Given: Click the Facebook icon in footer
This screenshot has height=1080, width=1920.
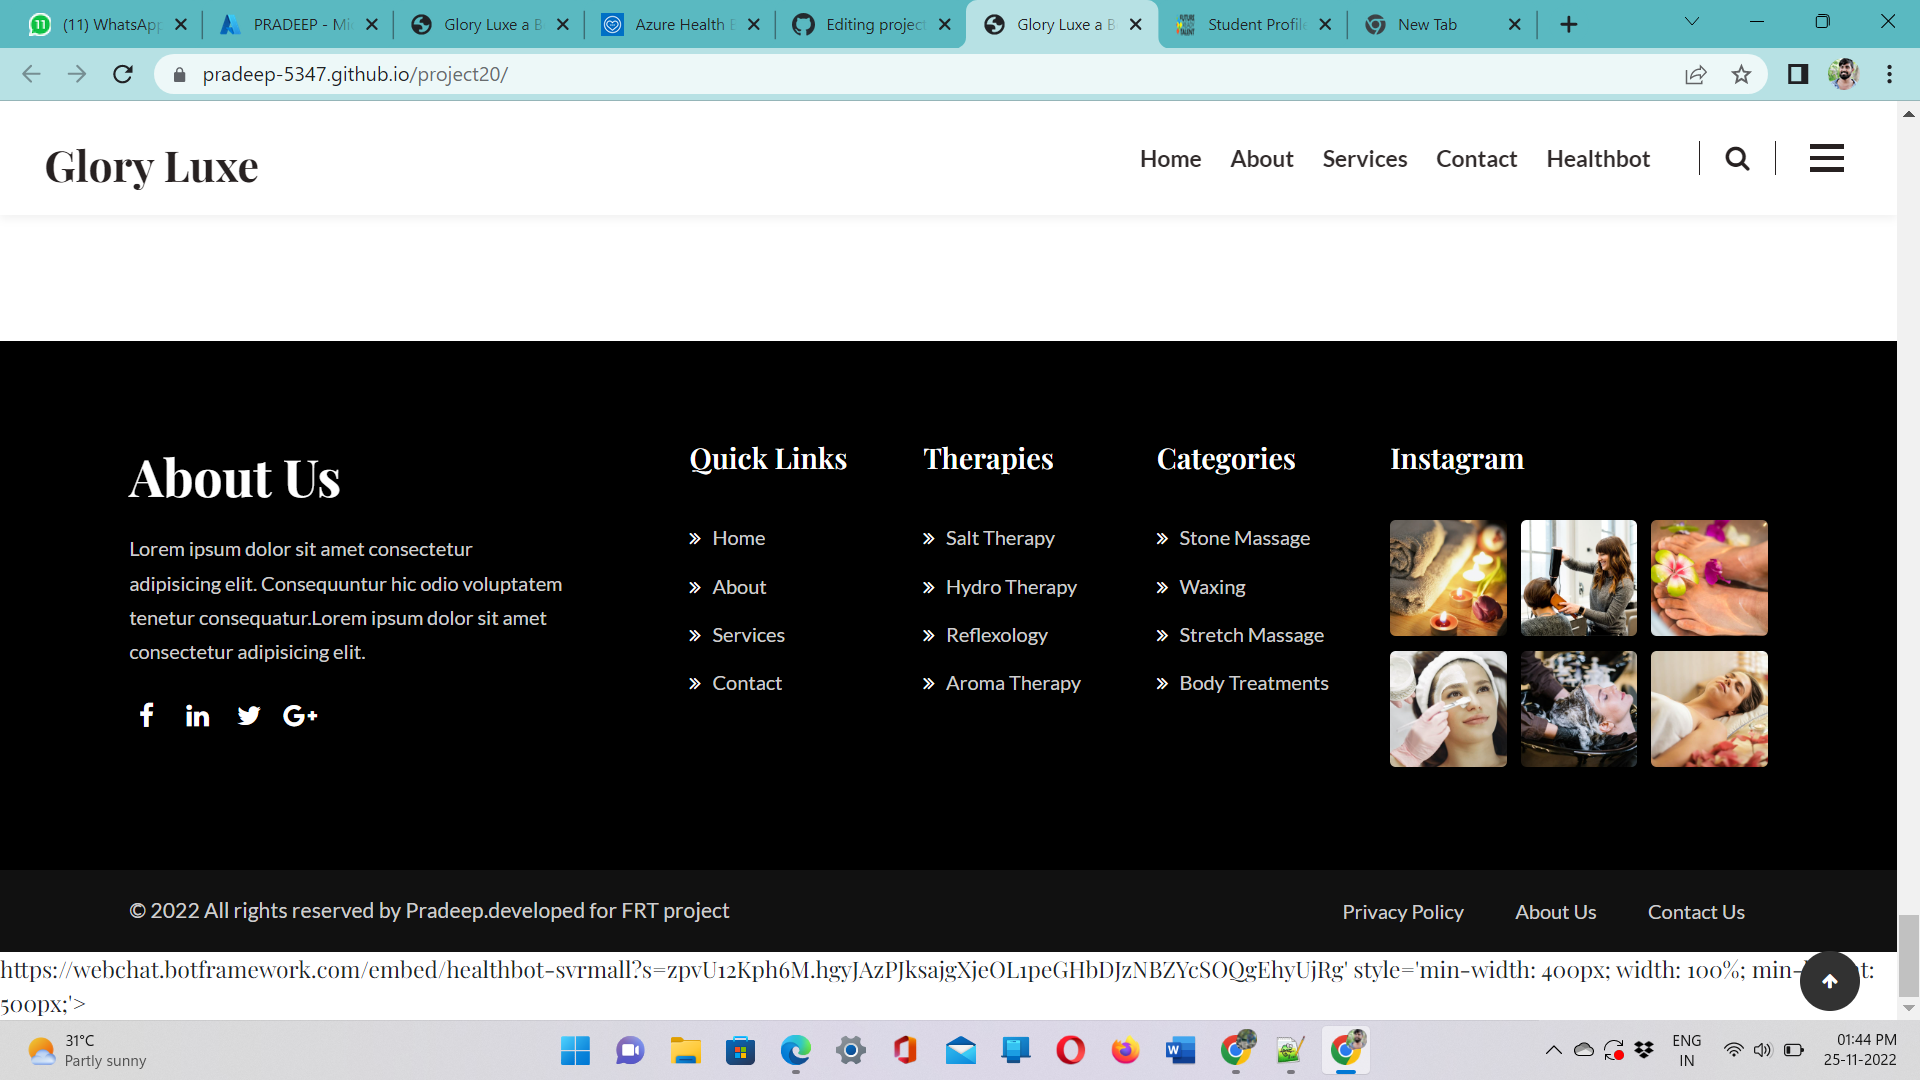Looking at the screenshot, I should click(146, 715).
